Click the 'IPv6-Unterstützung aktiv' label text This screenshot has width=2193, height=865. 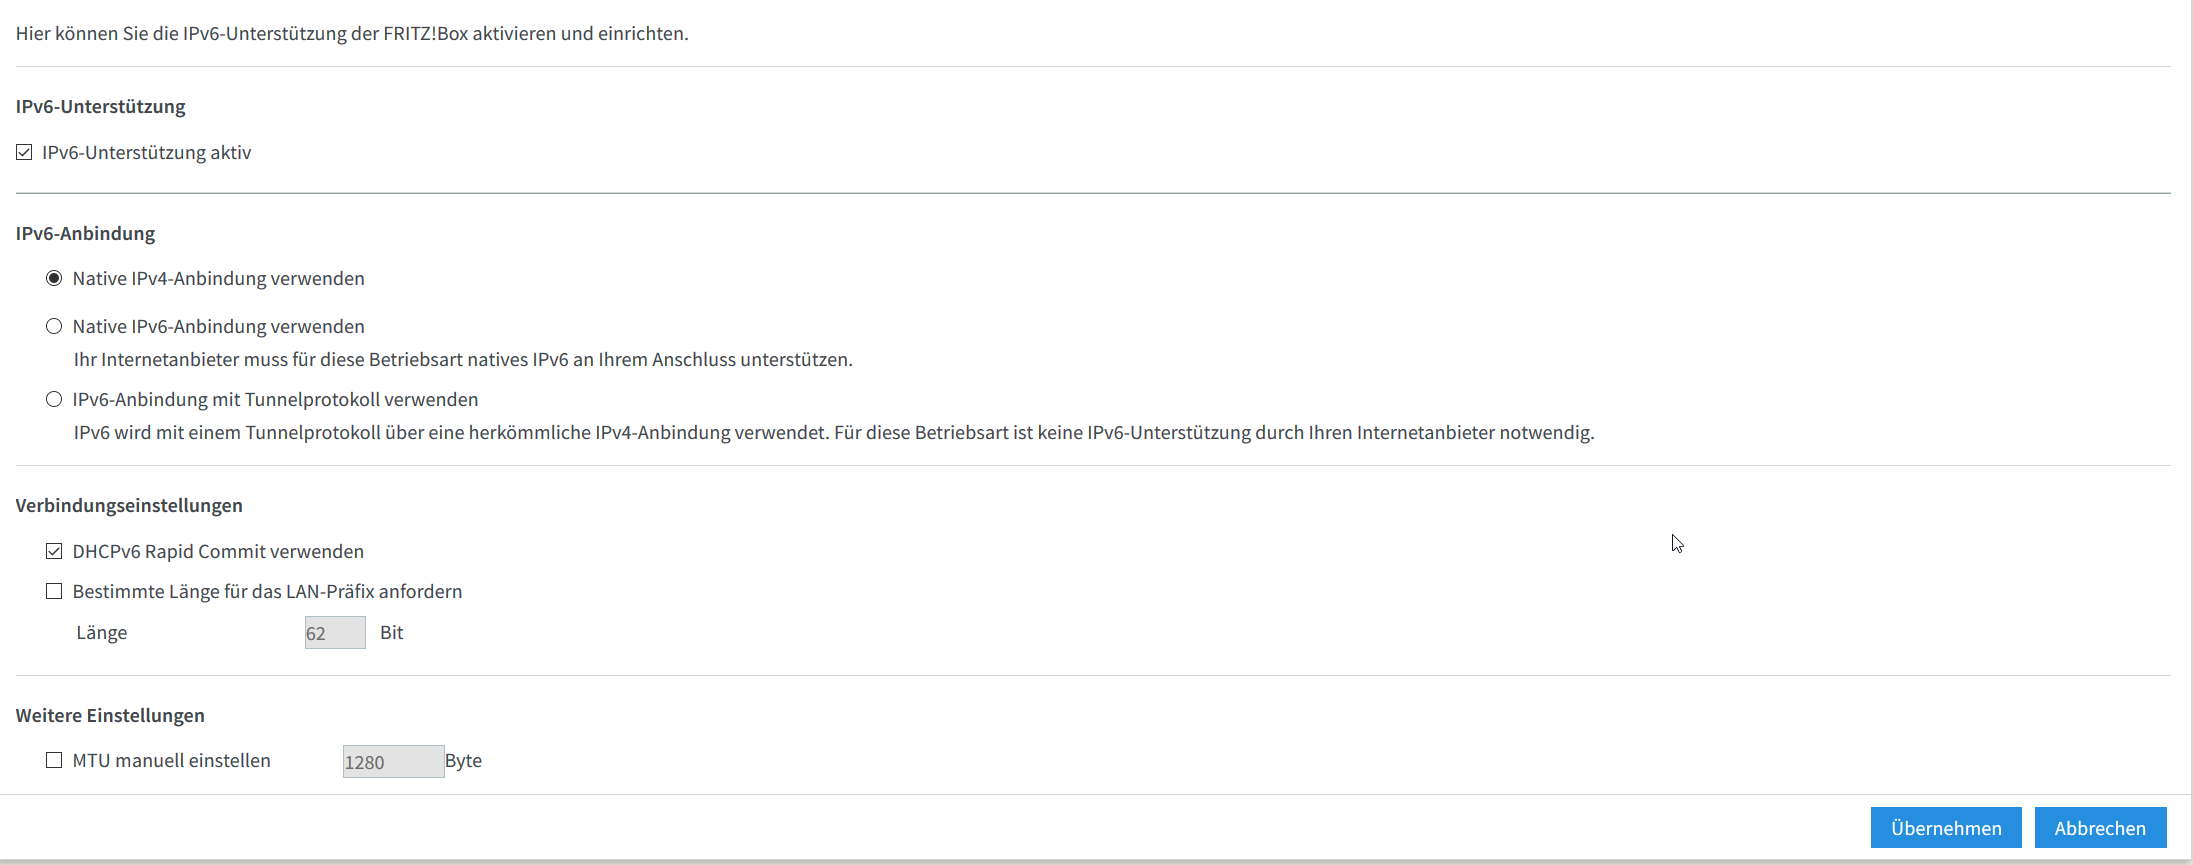click(146, 152)
